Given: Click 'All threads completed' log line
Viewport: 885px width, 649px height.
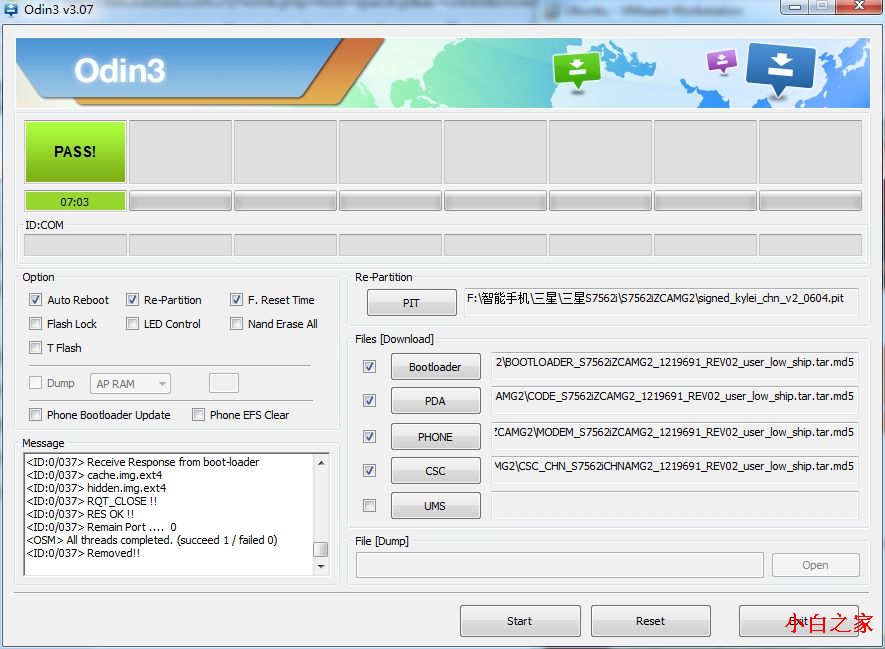Looking at the screenshot, I should click(x=152, y=540).
